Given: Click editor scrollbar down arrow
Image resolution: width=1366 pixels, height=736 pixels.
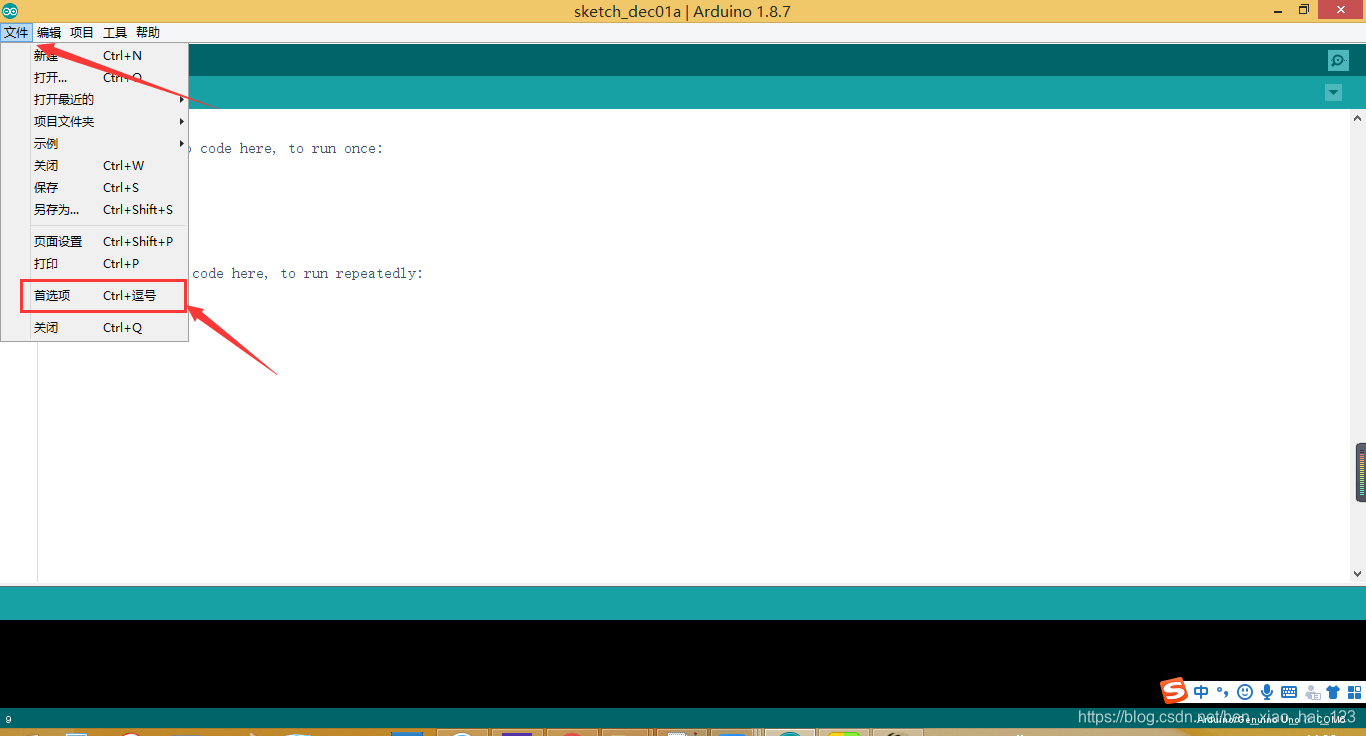Looking at the screenshot, I should point(1358,573).
